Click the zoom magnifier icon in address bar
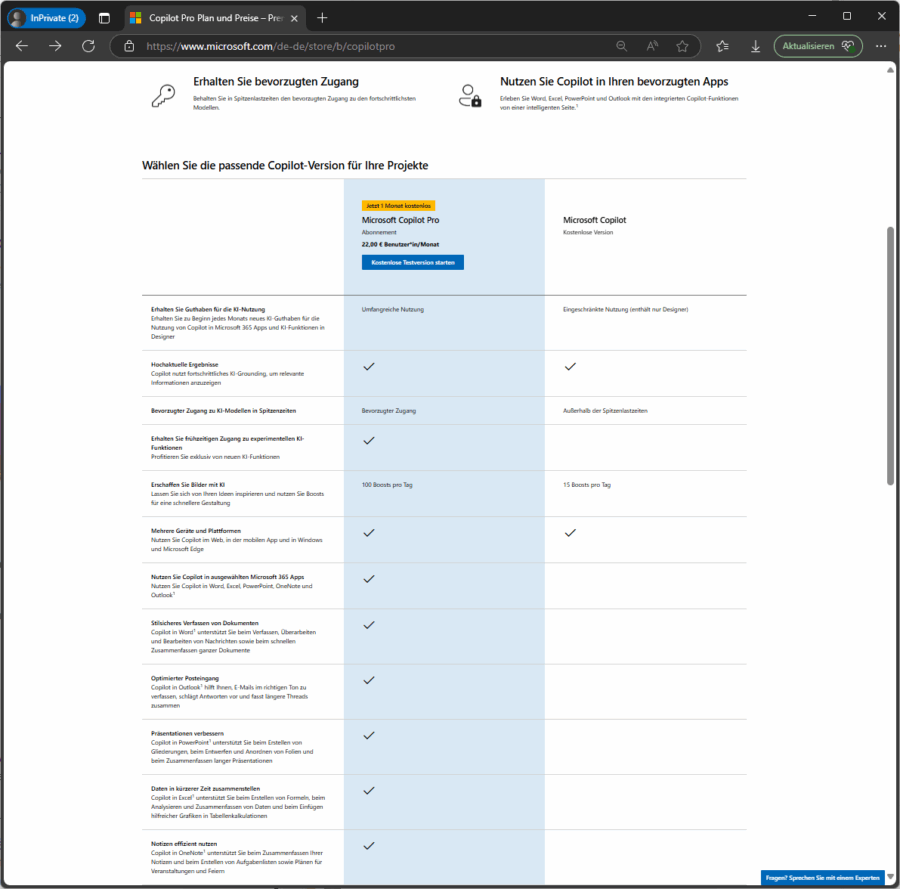 point(622,46)
